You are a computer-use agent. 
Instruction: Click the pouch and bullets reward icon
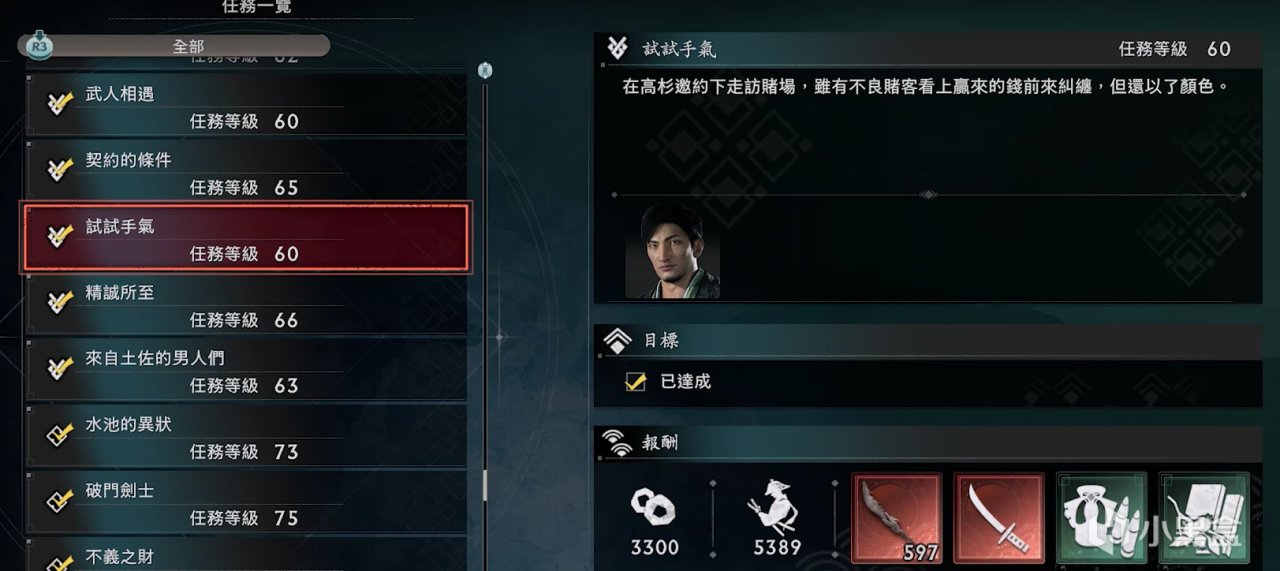click(1101, 518)
